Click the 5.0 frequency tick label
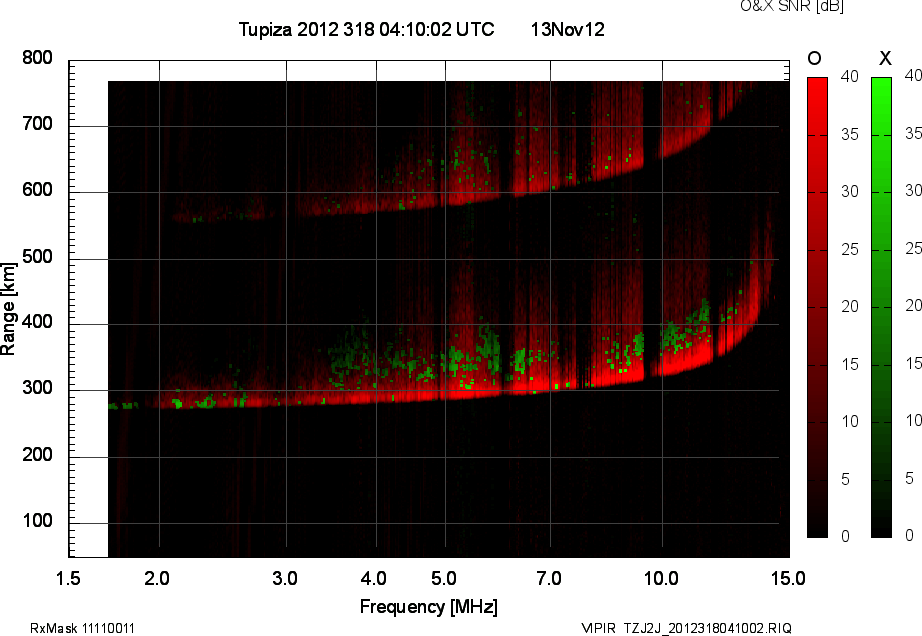Screen dimensions: 922x636 (443, 578)
